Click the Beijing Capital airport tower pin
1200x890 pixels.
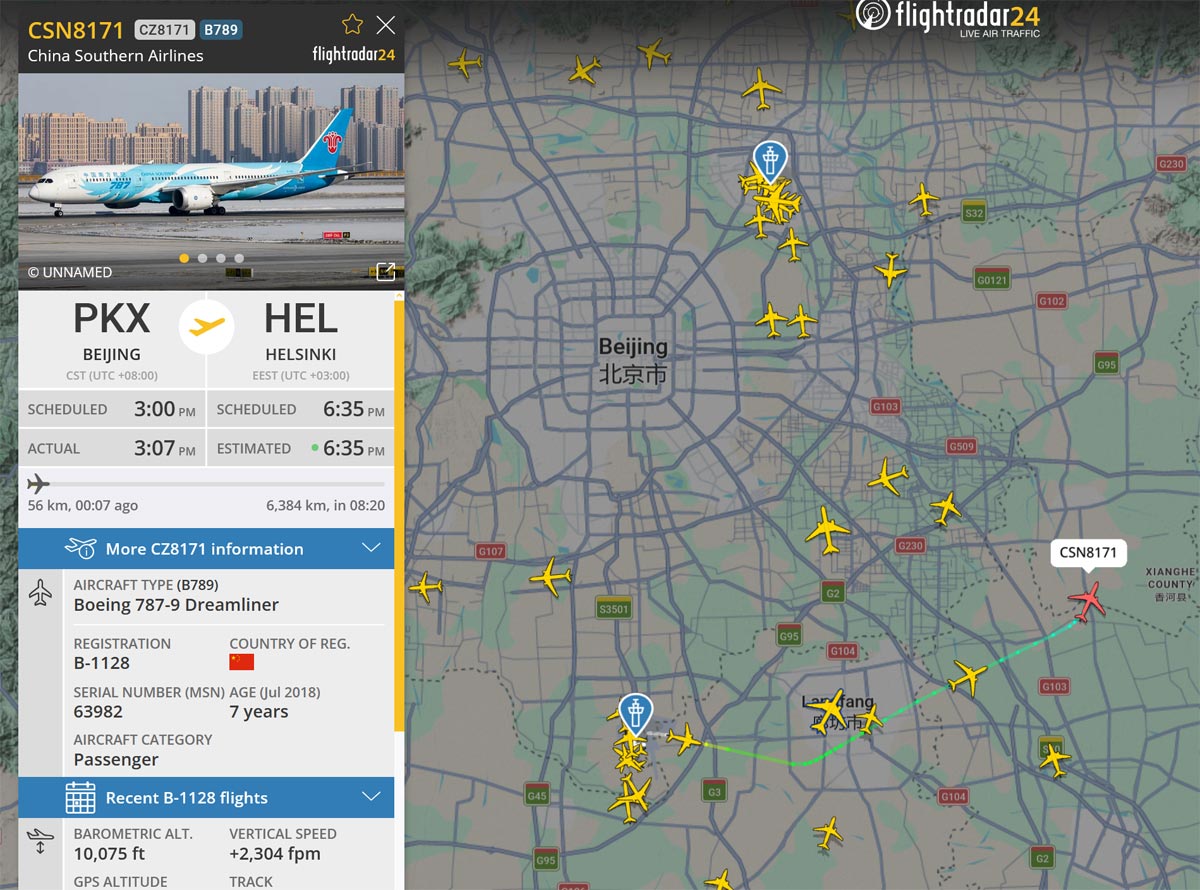tap(769, 161)
